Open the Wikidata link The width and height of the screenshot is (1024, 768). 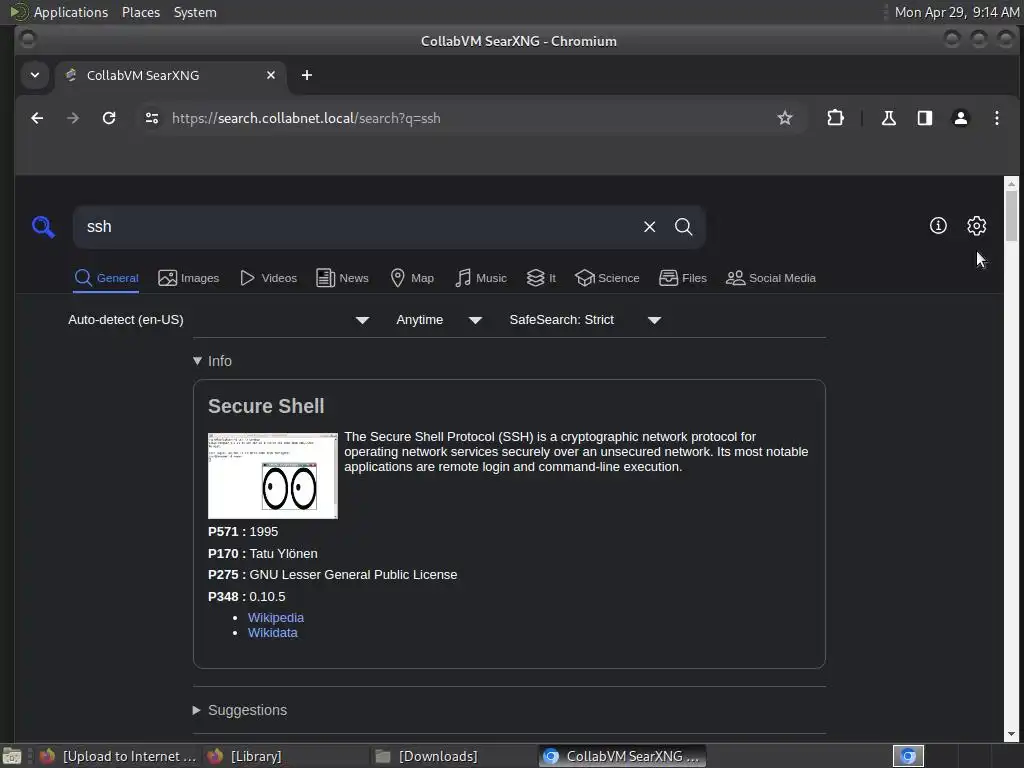click(272, 633)
